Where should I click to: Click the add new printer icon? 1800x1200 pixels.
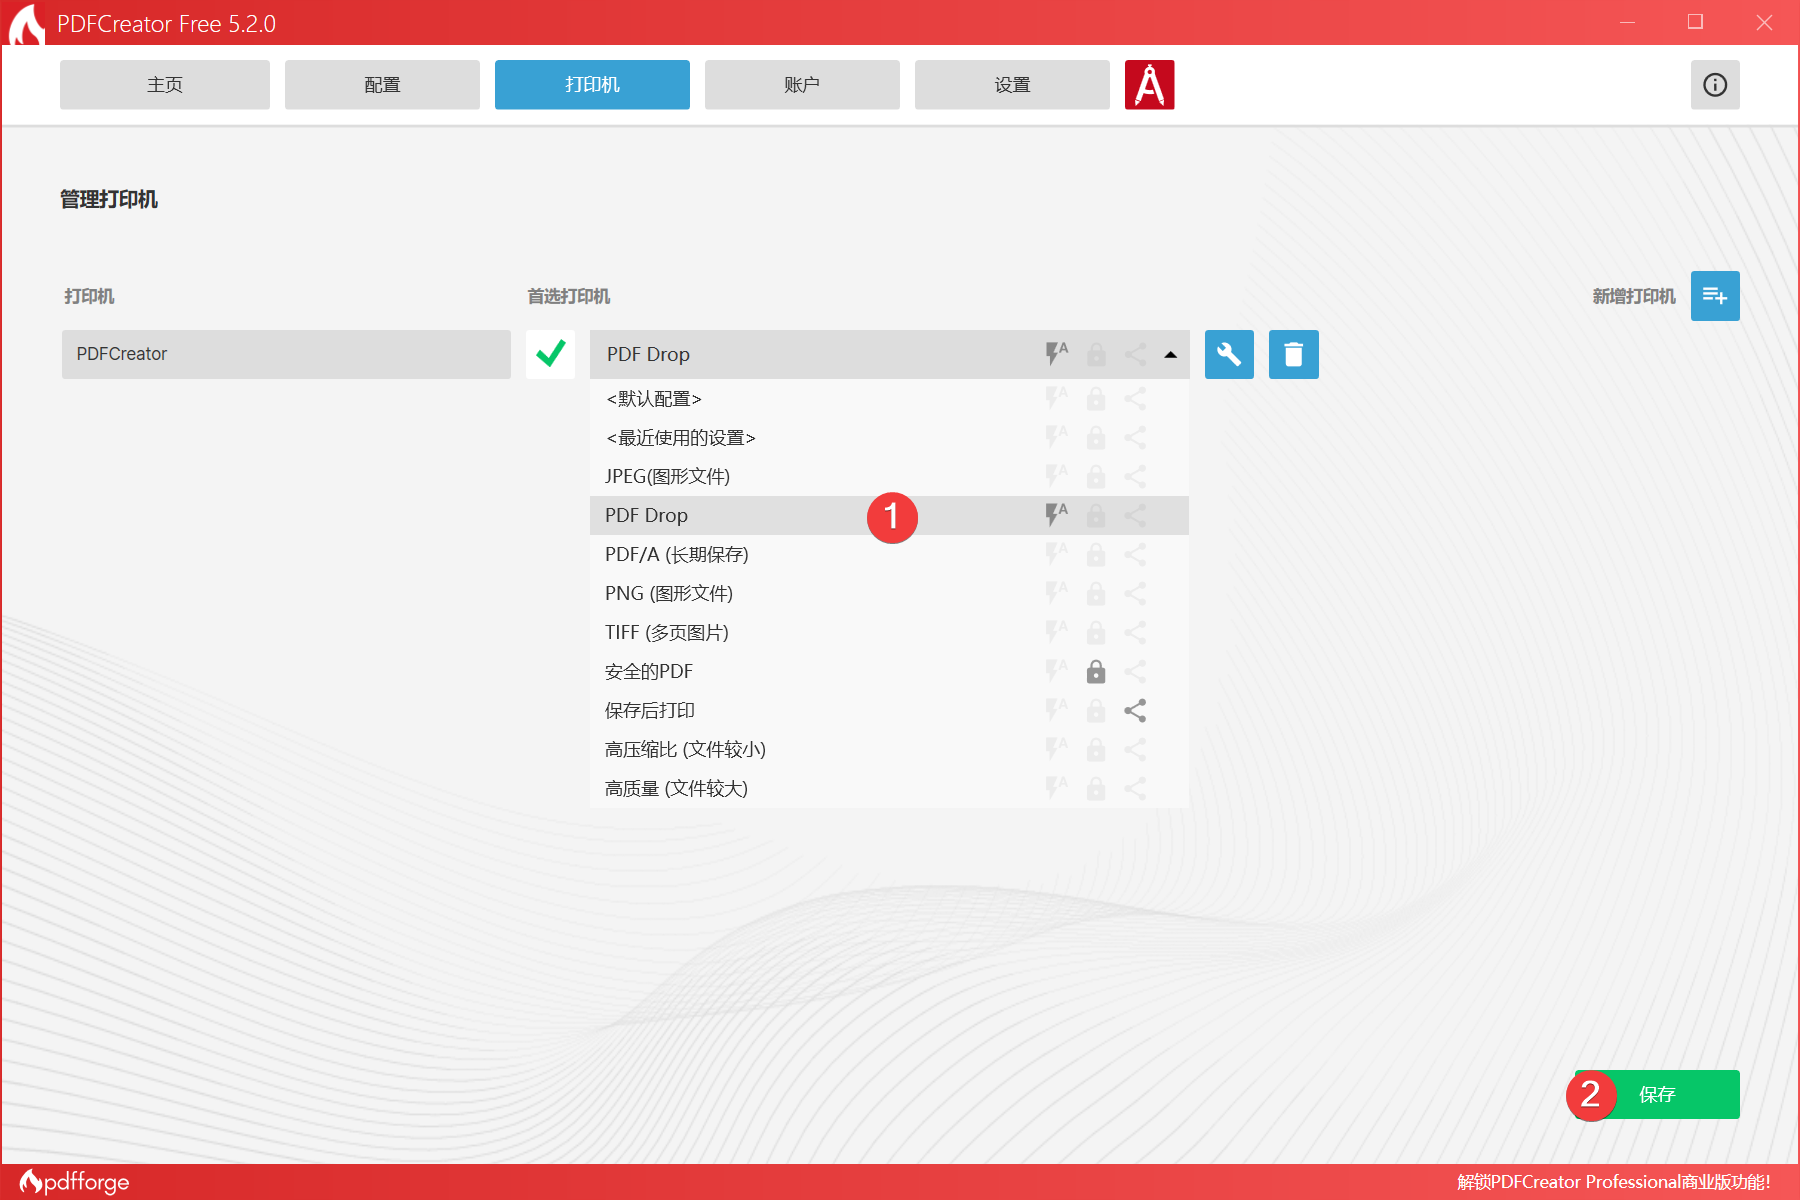[x=1715, y=296]
